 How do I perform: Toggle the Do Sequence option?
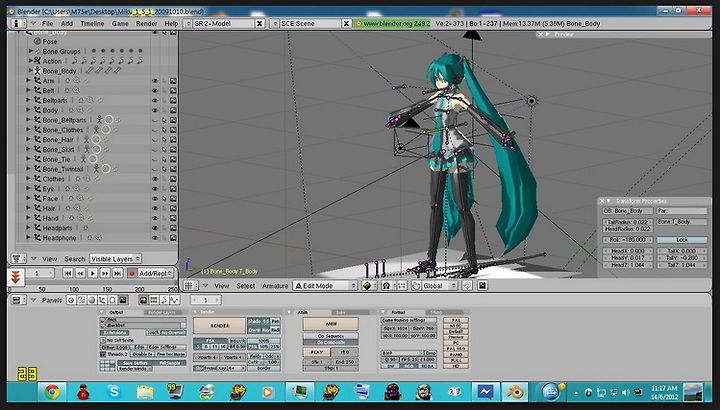point(331,336)
